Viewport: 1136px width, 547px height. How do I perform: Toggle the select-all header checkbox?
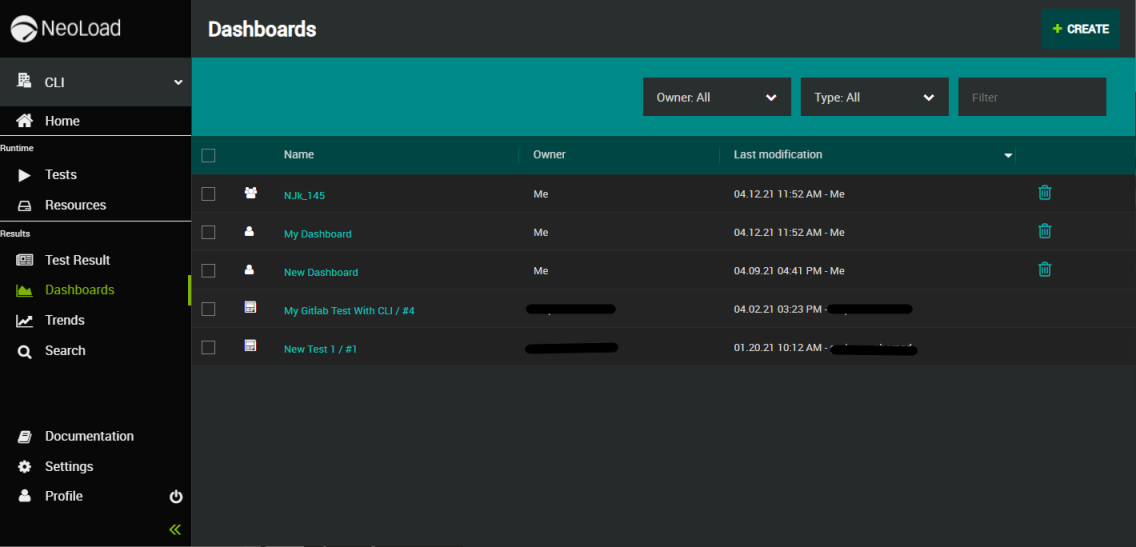point(209,155)
